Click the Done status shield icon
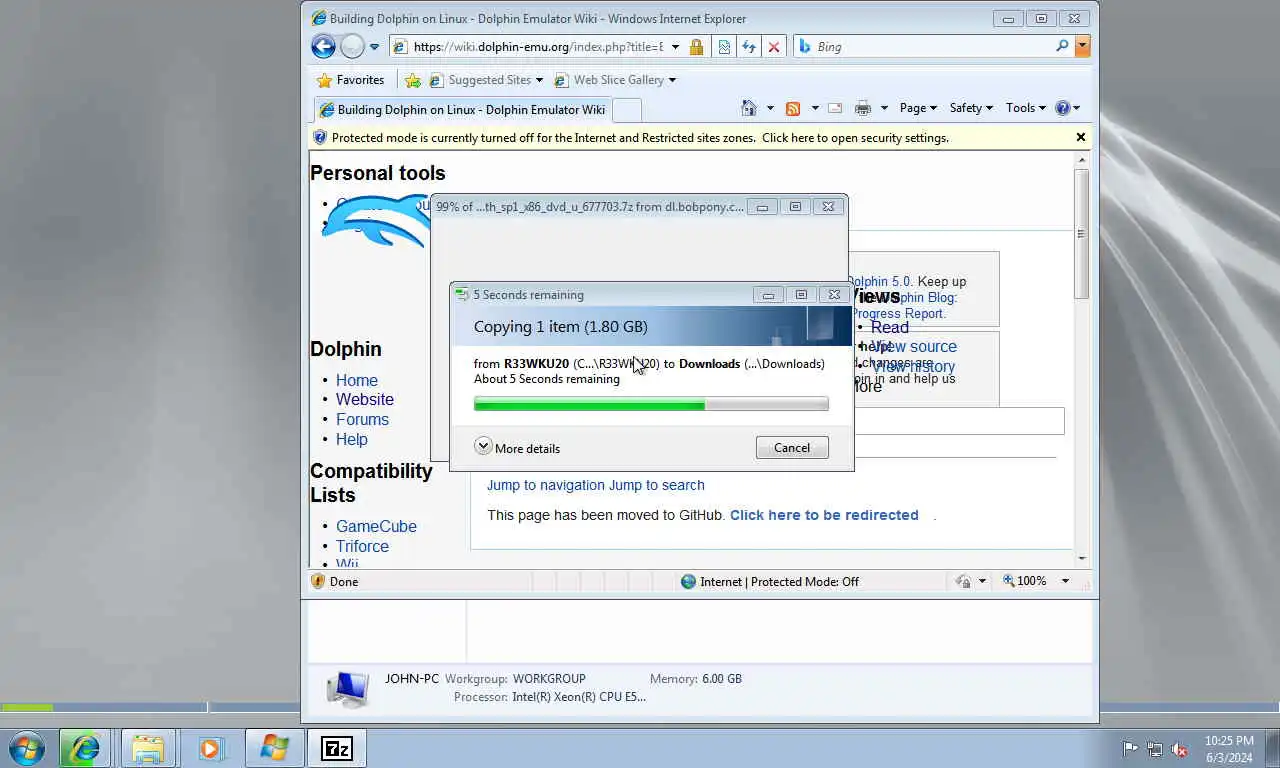1280x768 pixels. coord(319,581)
